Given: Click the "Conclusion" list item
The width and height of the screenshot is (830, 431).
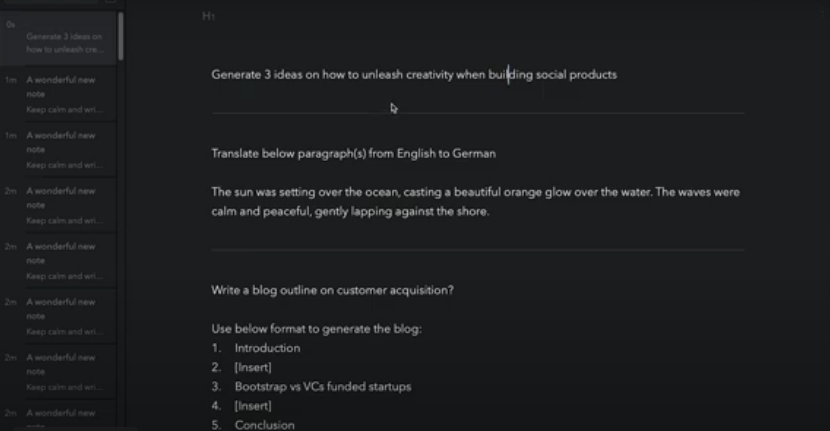Looking at the screenshot, I should pos(264,424).
